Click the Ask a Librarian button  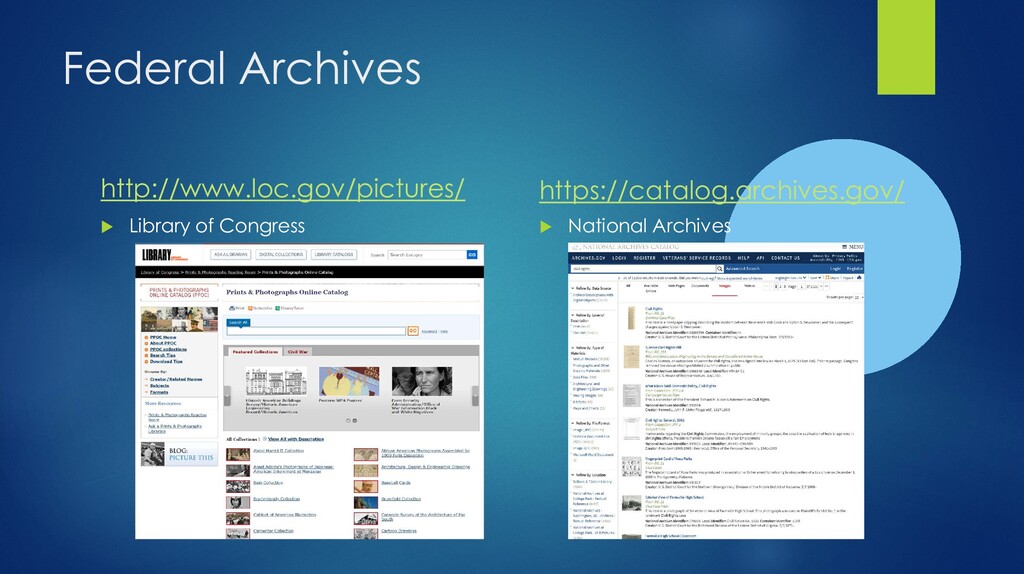coord(231,255)
